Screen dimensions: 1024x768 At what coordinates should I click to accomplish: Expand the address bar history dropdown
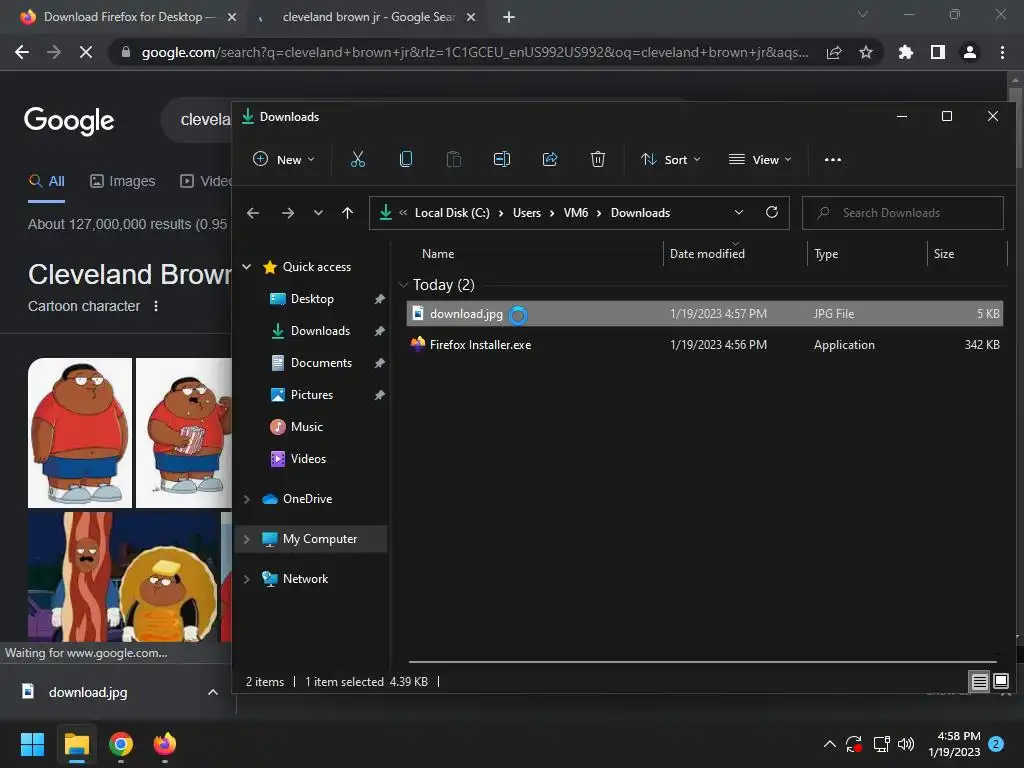pos(739,212)
